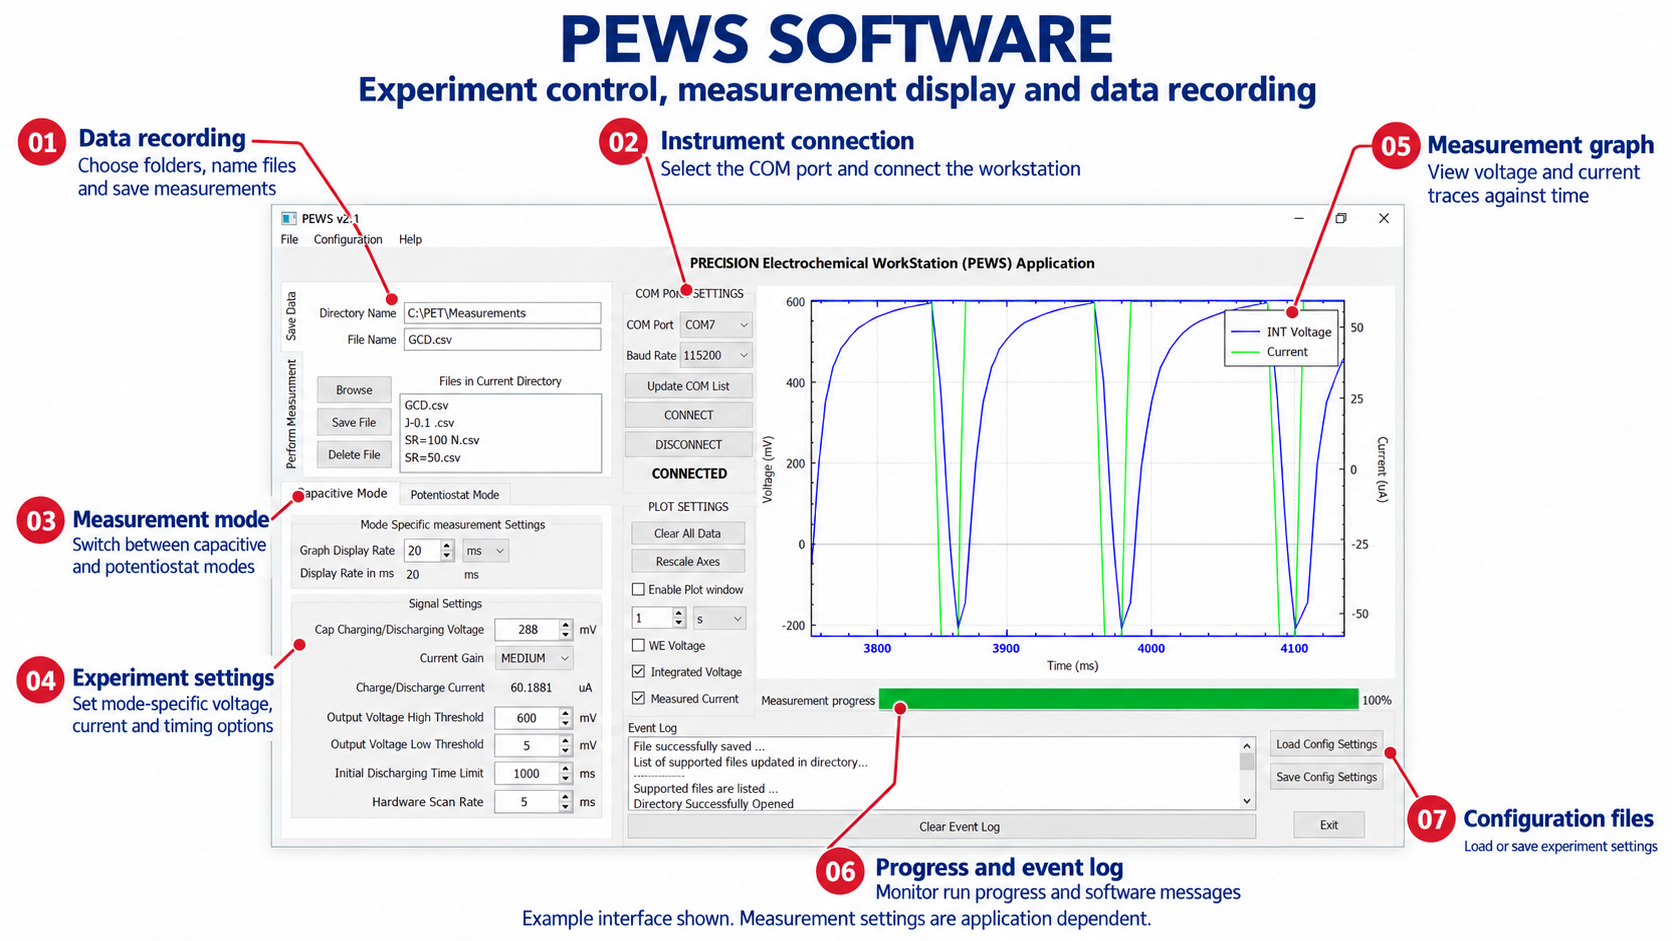Click Clear All Data button

coord(688,534)
